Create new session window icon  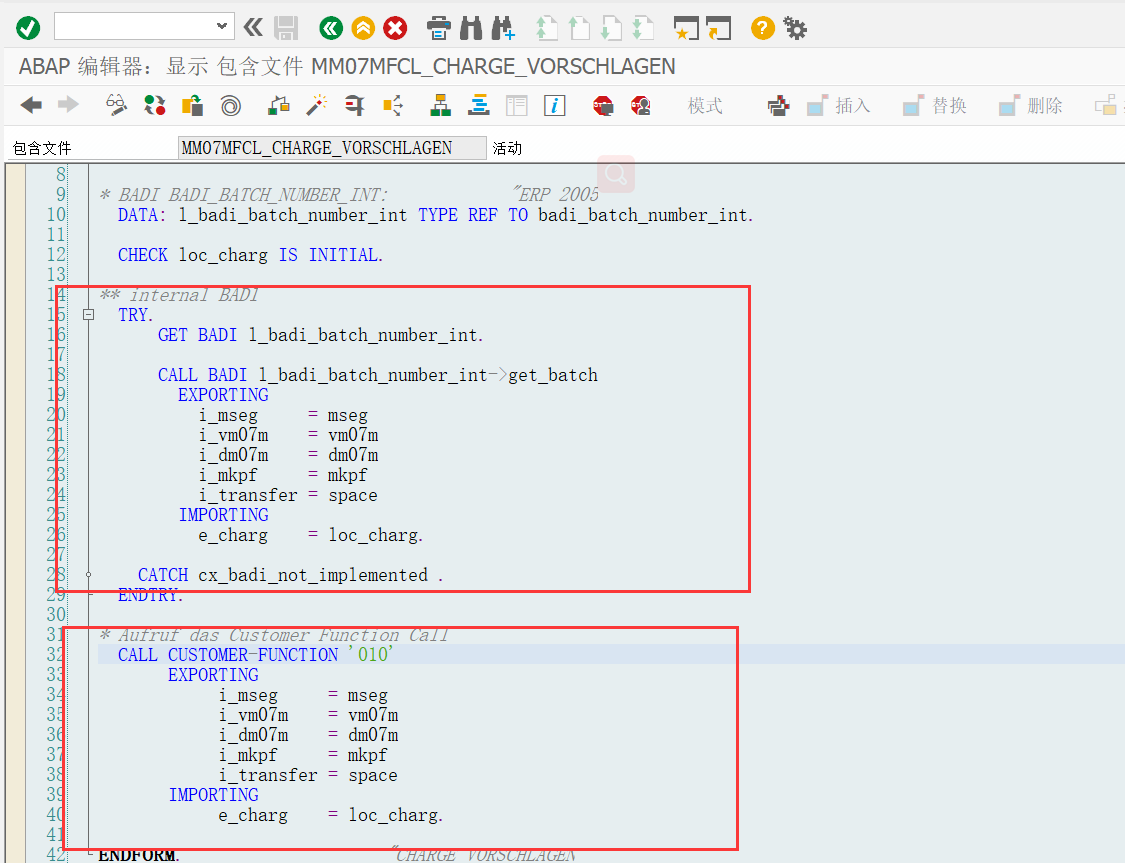686,29
